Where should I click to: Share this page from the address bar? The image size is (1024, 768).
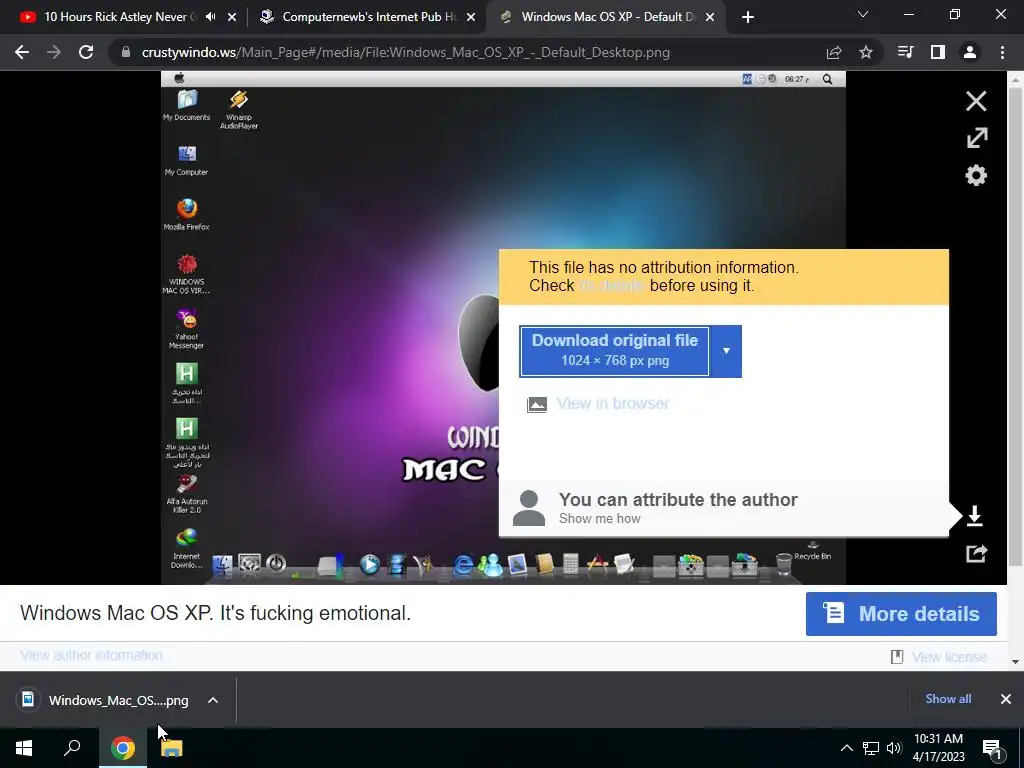click(834, 52)
